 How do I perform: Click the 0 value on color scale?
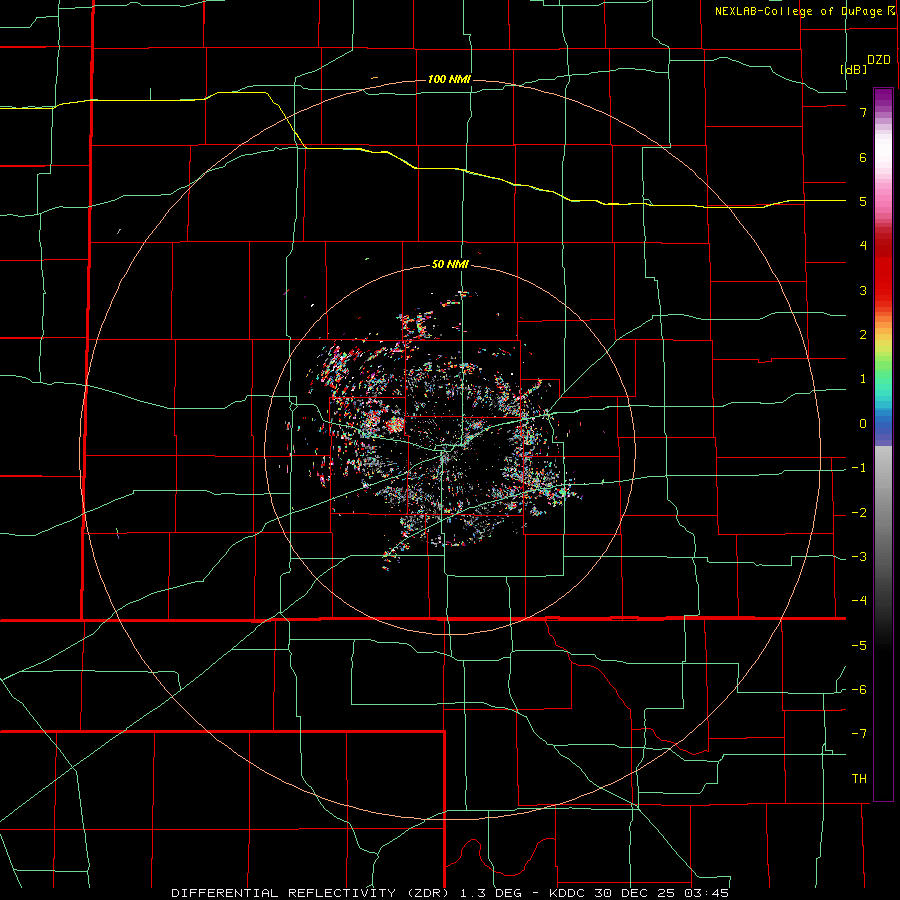pyautogui.click(x=863, y=424)
